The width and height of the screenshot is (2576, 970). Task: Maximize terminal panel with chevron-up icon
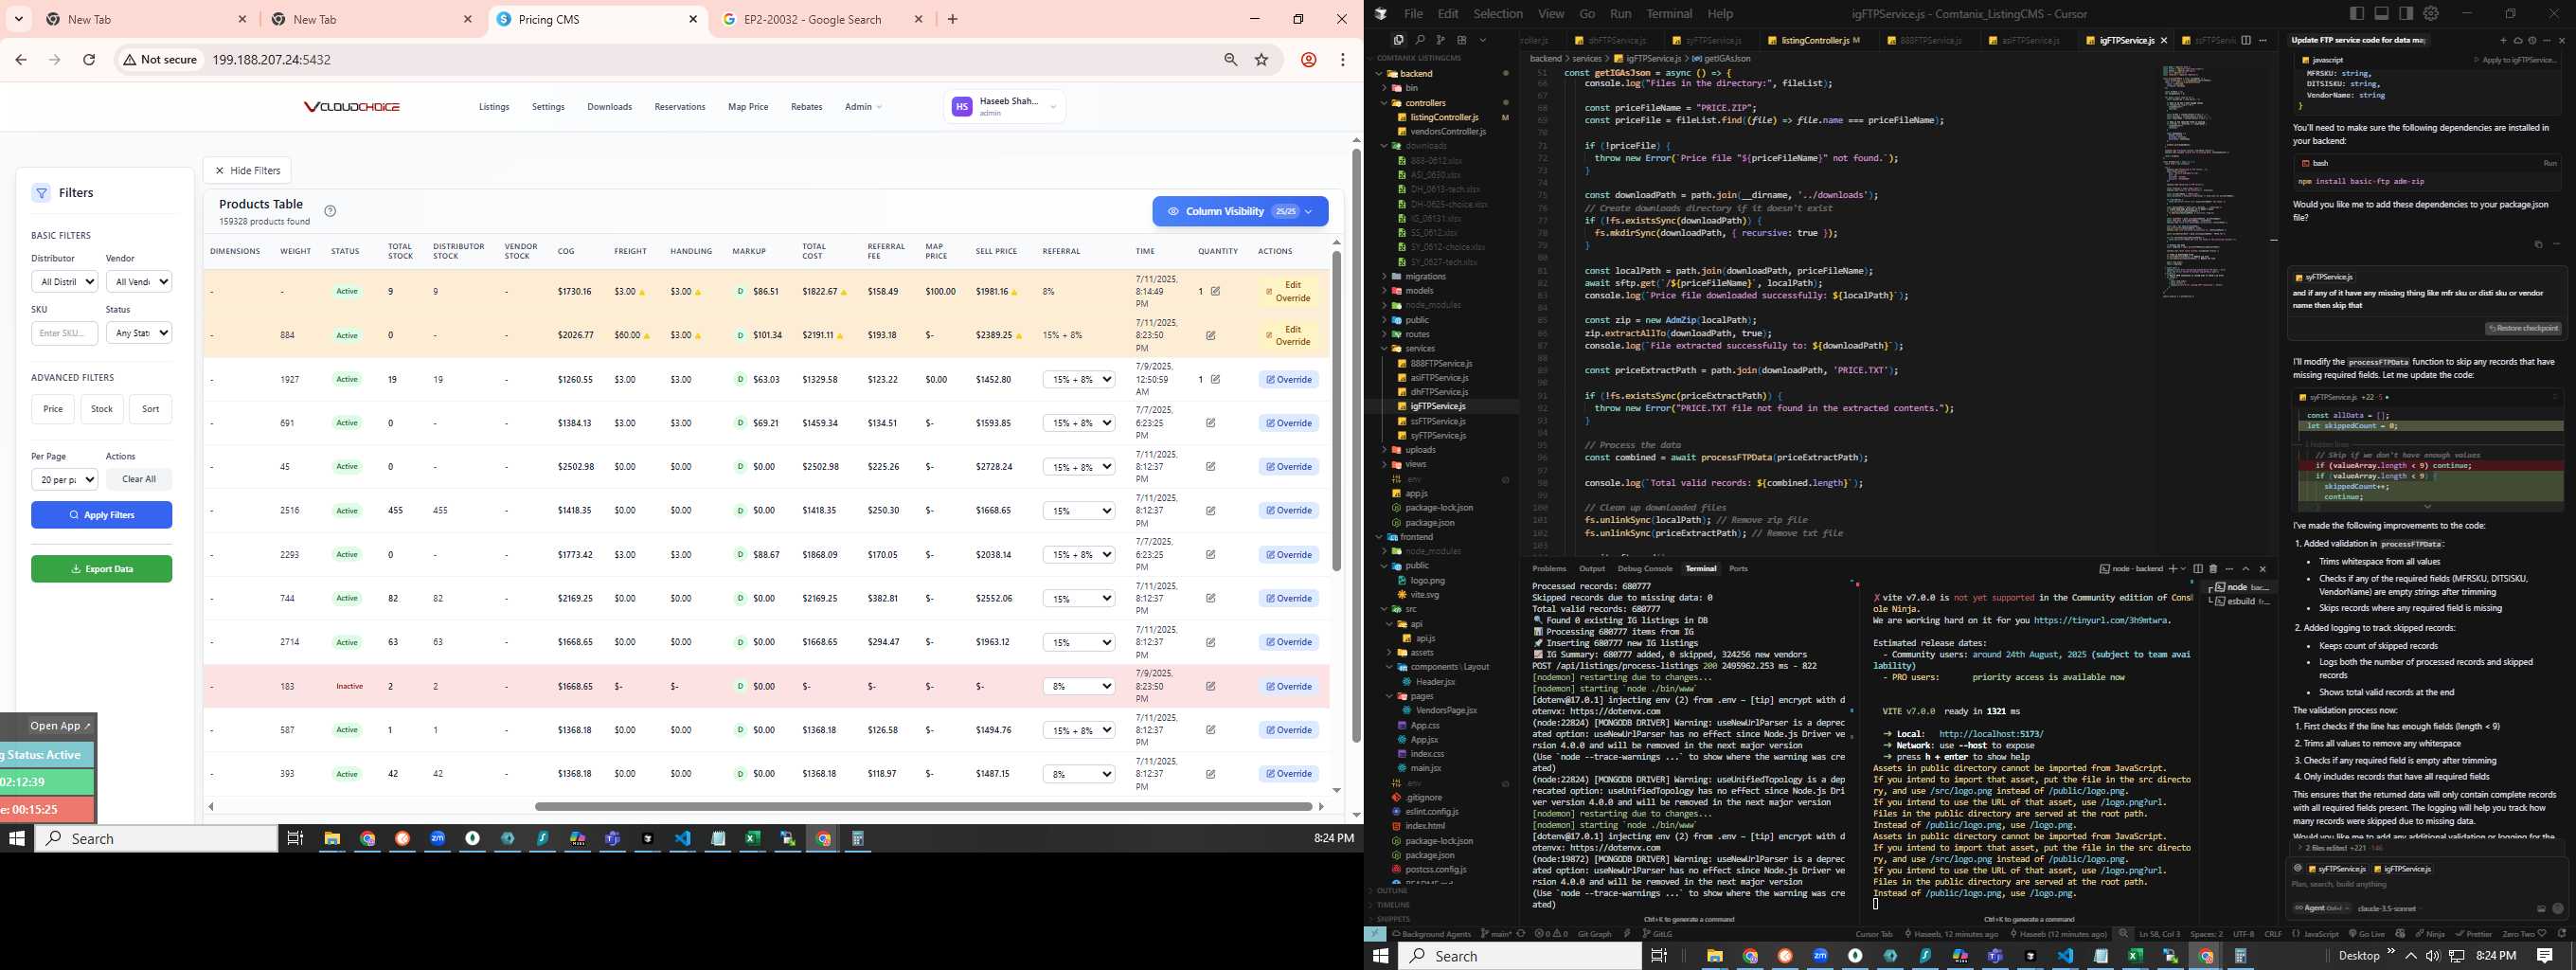point(2246,569)
